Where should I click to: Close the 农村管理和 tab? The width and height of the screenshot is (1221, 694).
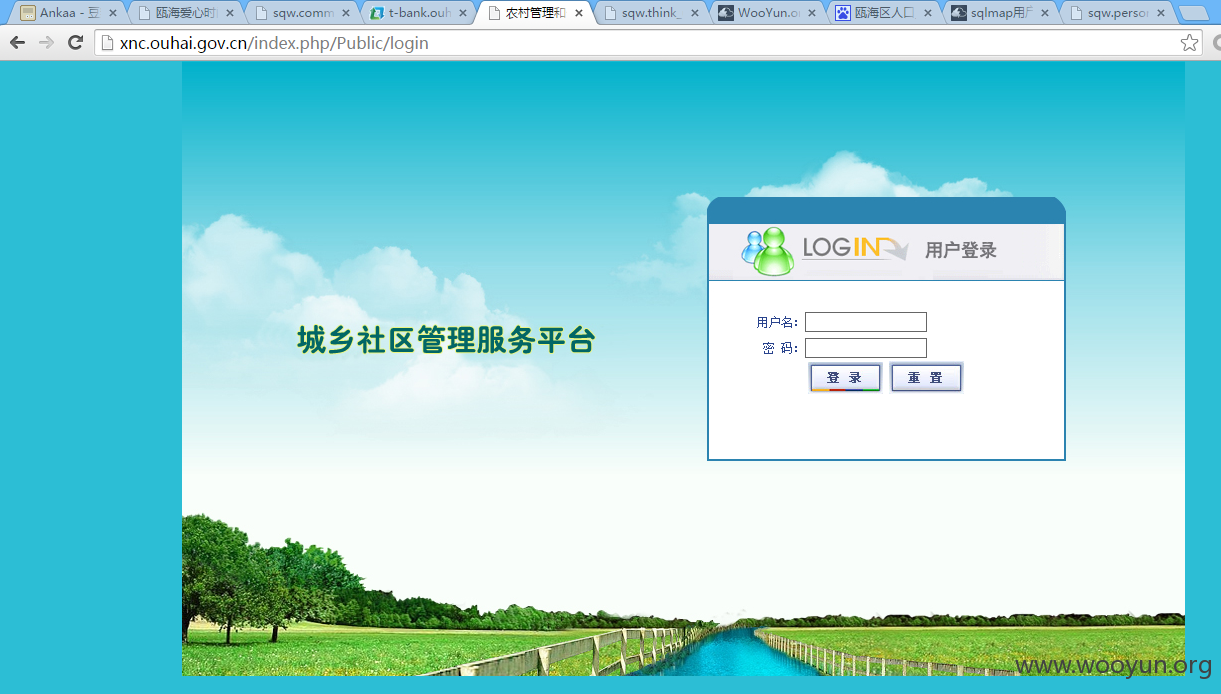pos(579,13)
